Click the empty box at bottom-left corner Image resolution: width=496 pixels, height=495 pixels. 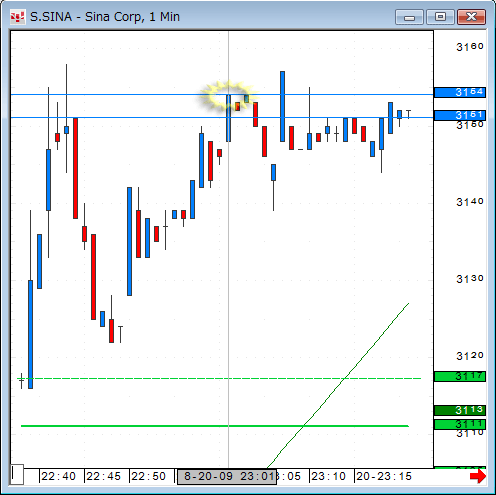point(17,474)
